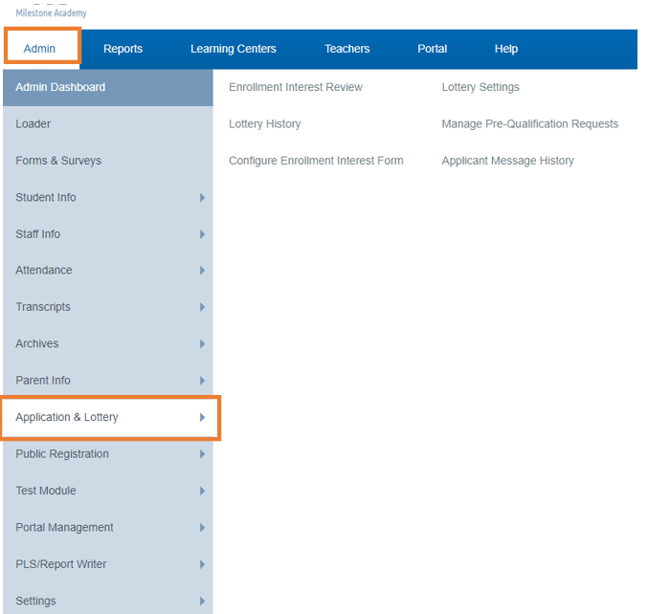Open Lottery History page
This screenshot has width=670, height=614.
[264, 124]
